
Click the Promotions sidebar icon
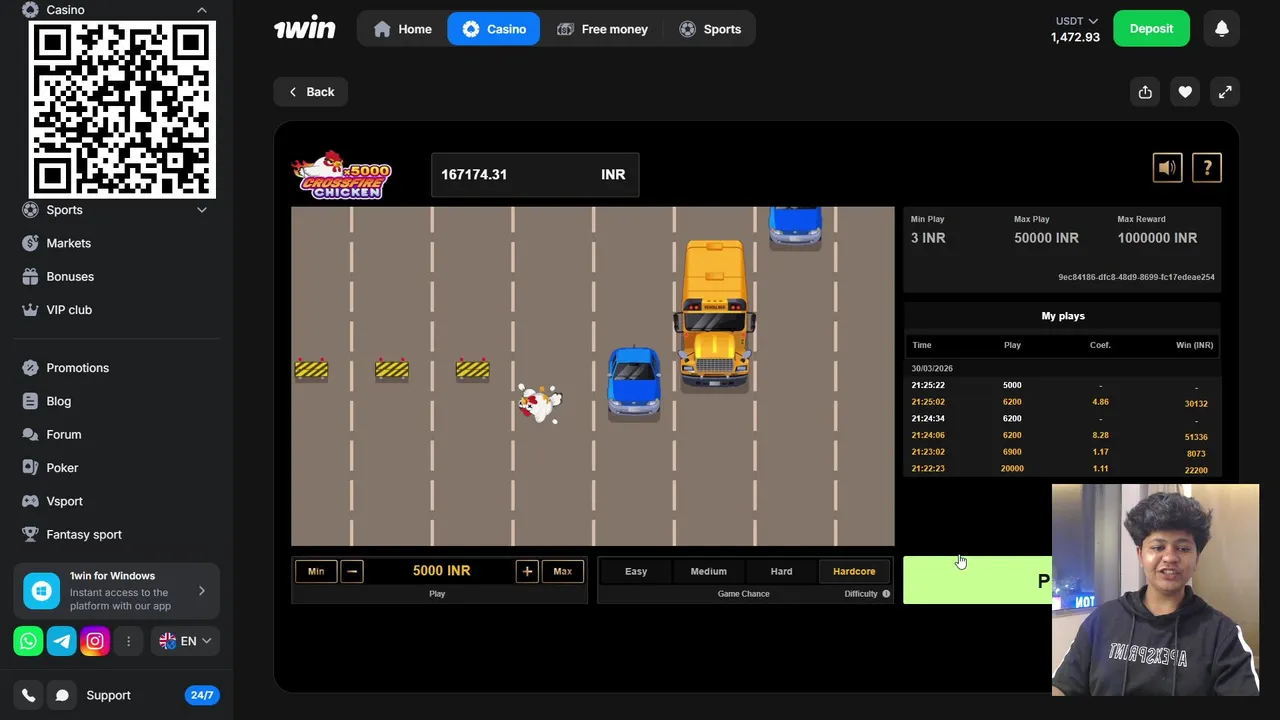[x=30, y=368]
